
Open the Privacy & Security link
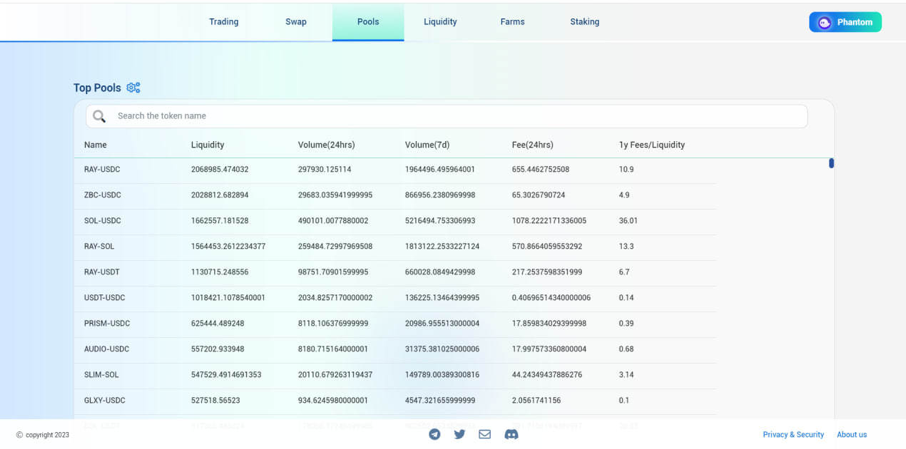[x=793, y=435]
